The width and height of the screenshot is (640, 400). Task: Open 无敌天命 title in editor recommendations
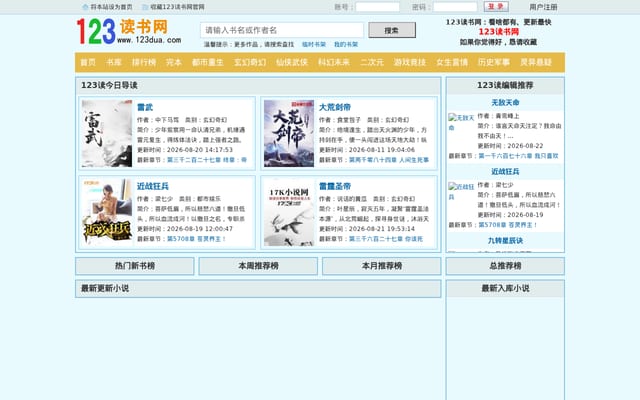(x=505, y=102)
